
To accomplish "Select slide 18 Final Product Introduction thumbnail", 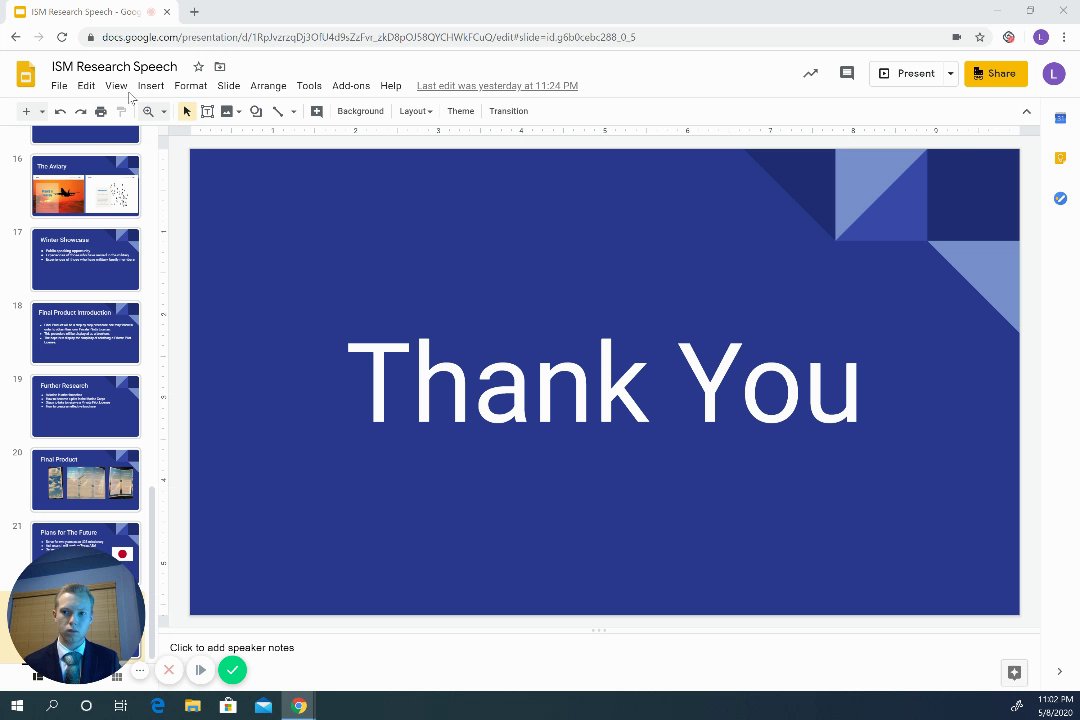I will pos(85,333).
